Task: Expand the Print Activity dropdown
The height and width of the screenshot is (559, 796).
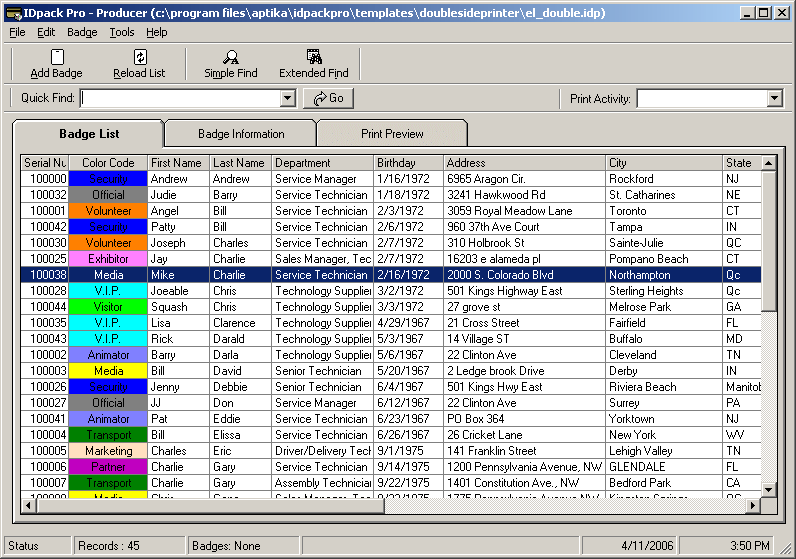Action: (774, 98)
